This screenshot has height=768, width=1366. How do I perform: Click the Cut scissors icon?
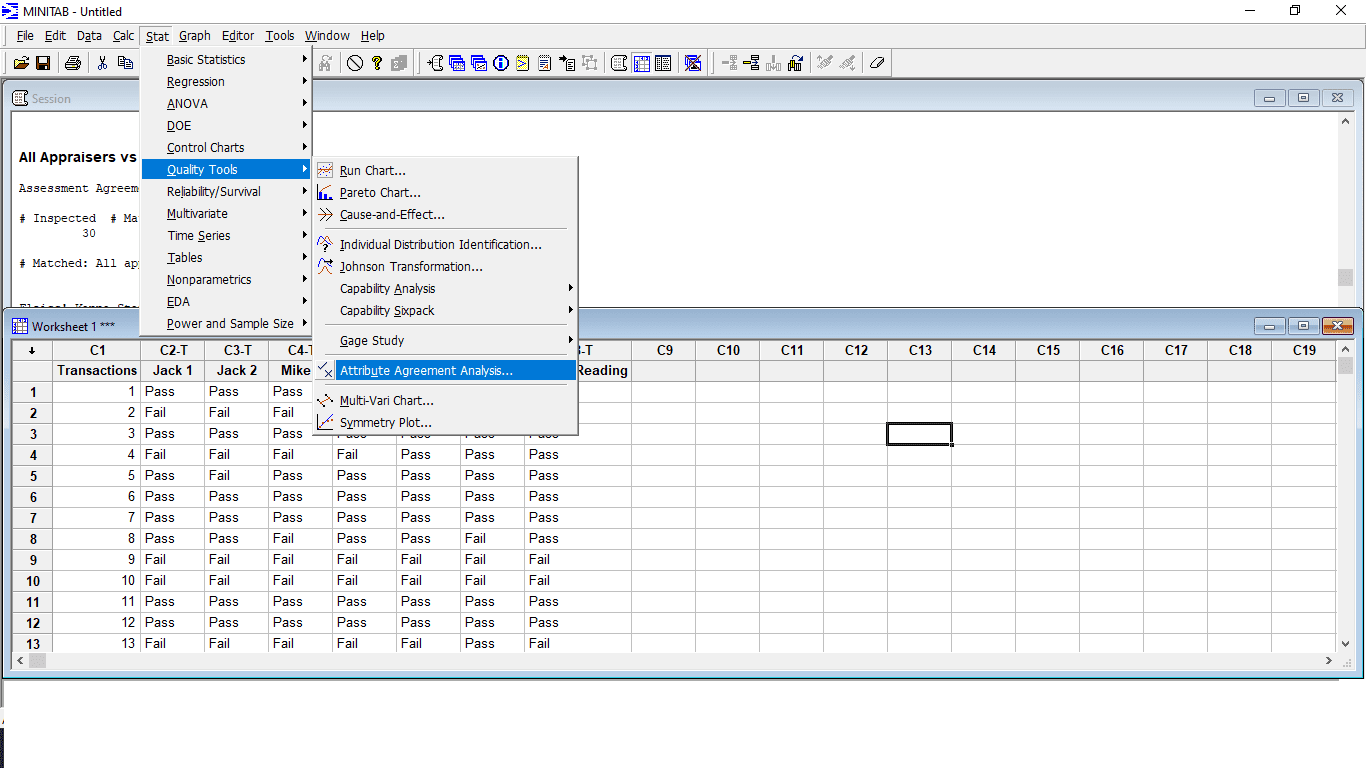click(102, 63)
